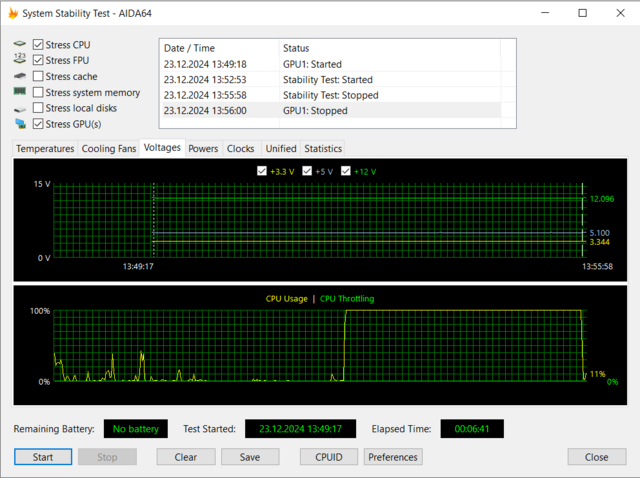640x478 pixels.
Task: Open the Cooling Fans tab
Action: point(108,148)
